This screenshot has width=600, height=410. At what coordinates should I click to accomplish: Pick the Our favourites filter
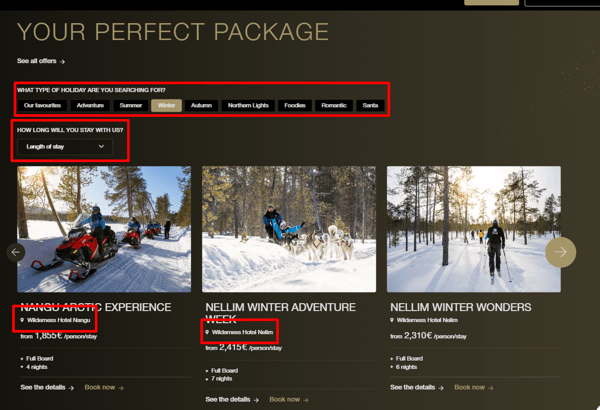[42, 105]
